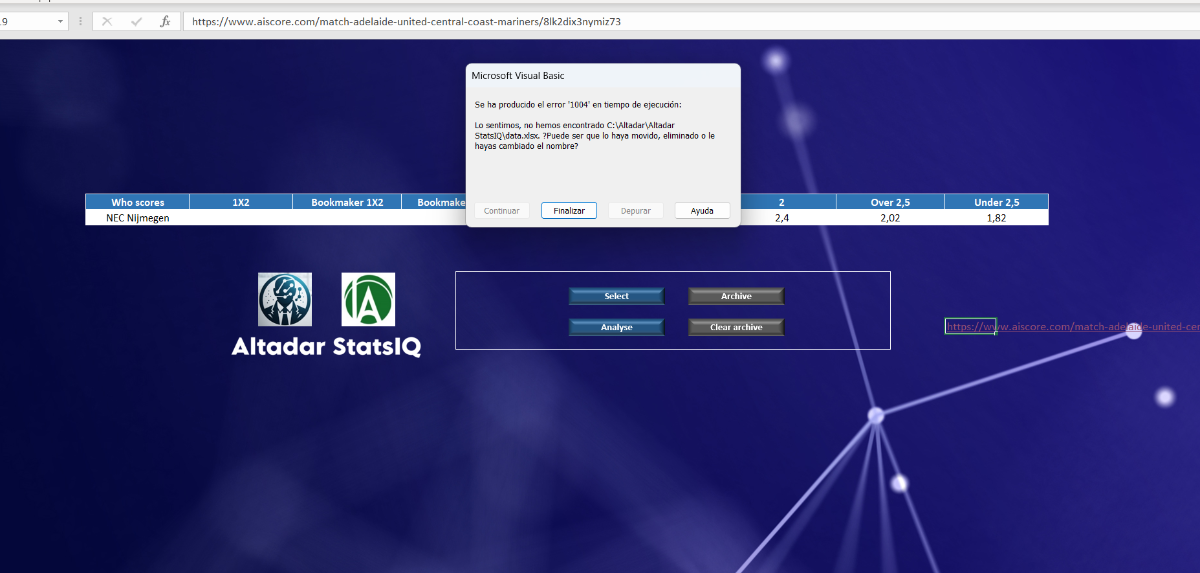Click the formula bar cancel X icon
This screenshot has height=573, width=1200.
107,21
